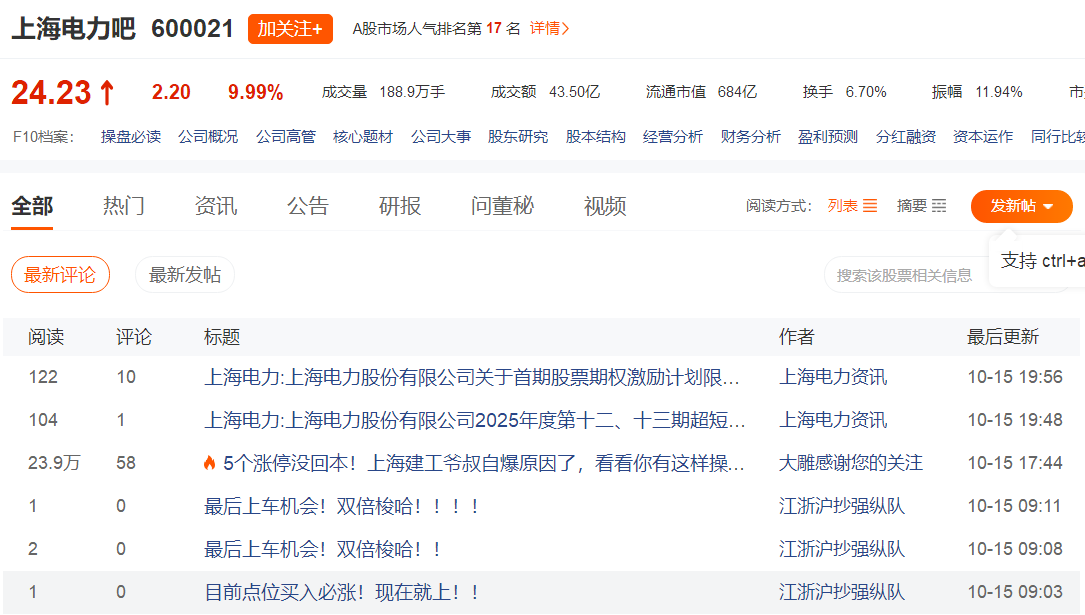Open the 详情 popularity ranking details link
This screenshot has height=615, width=1085.
(x=549, y=28)
